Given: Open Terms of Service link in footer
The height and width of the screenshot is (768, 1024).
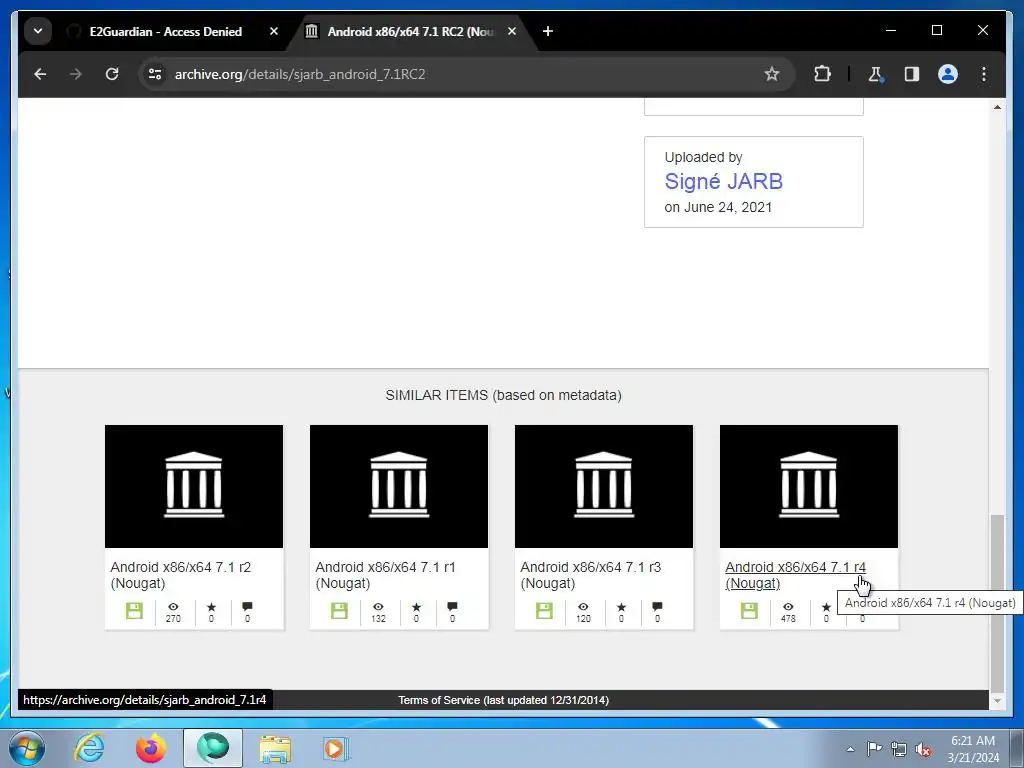Looking at the screenshot, I should coord(504,700).
